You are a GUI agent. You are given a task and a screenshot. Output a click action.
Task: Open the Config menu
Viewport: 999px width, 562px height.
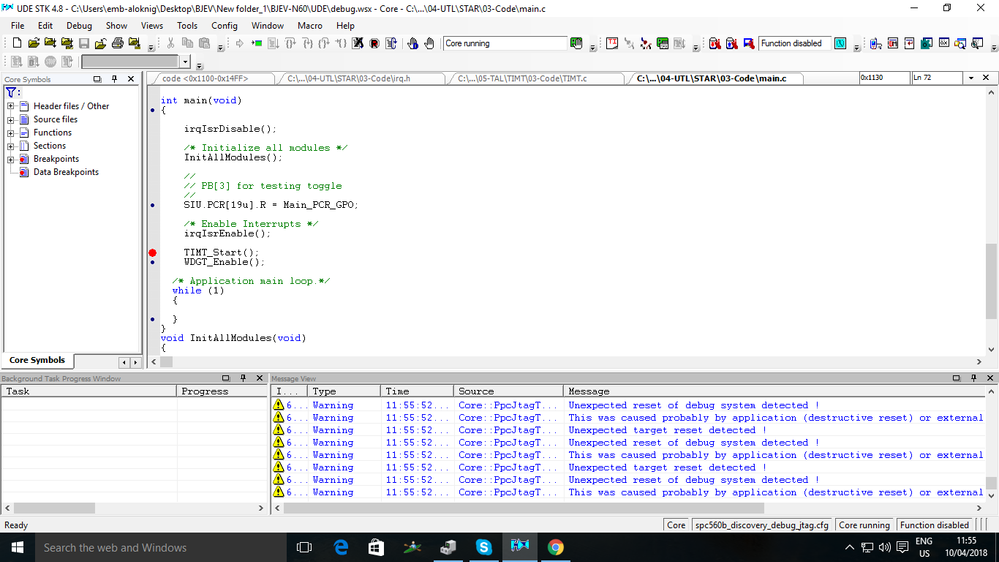(x=224, y=25)
